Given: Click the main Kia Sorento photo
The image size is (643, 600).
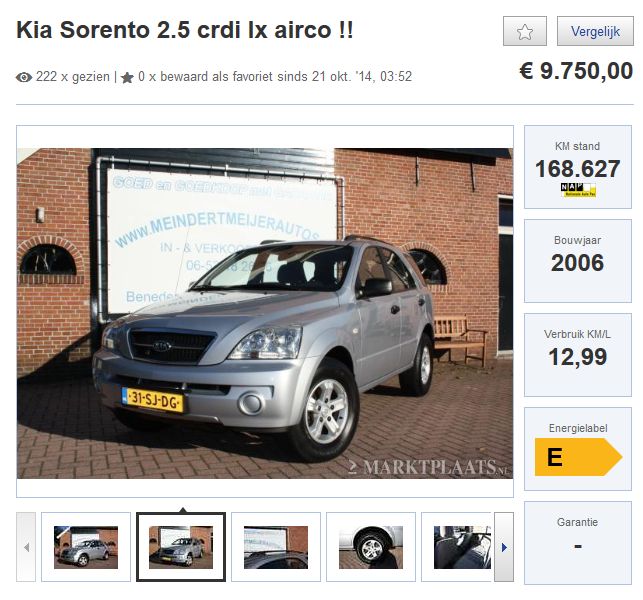Looking at the screenshot, I should point(265,313).
